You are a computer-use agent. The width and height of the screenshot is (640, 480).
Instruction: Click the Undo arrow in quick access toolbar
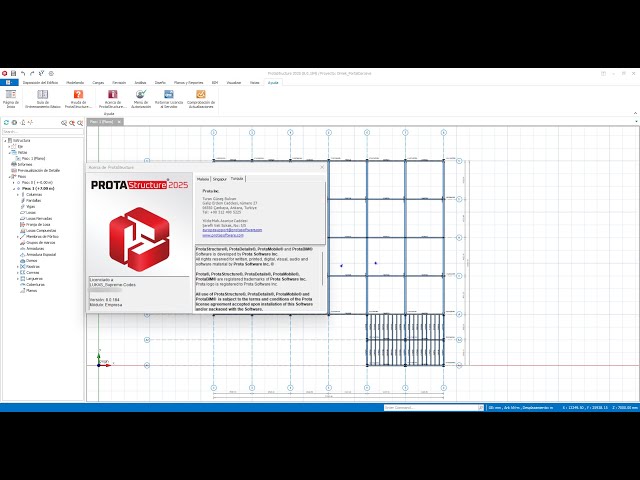pos(23,73)
